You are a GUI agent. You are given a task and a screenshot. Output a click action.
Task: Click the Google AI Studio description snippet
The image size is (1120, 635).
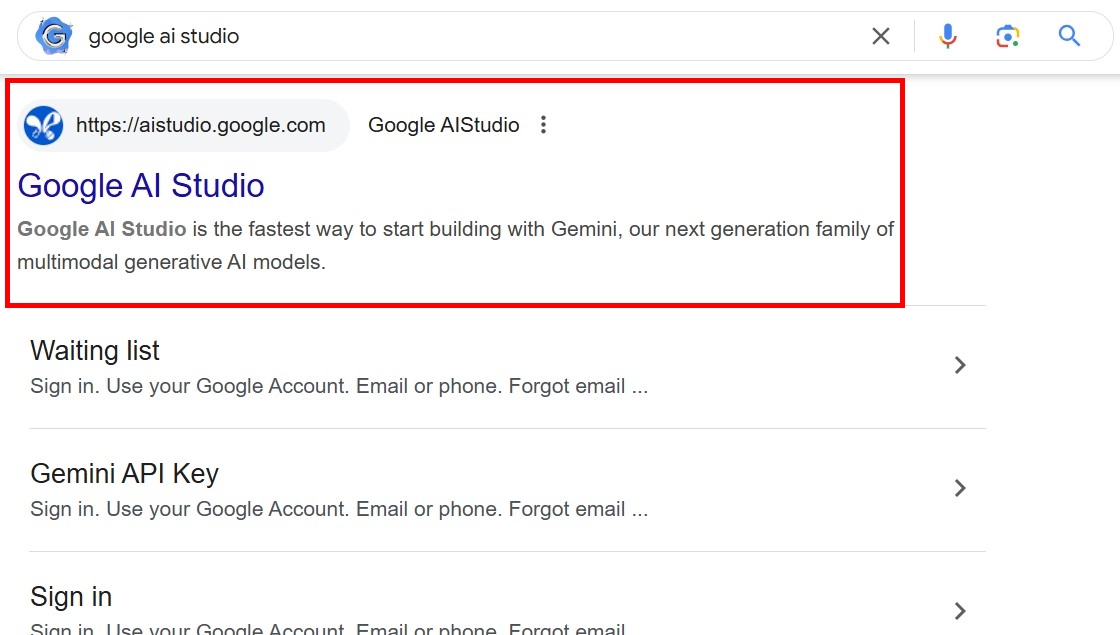(455, 246)
